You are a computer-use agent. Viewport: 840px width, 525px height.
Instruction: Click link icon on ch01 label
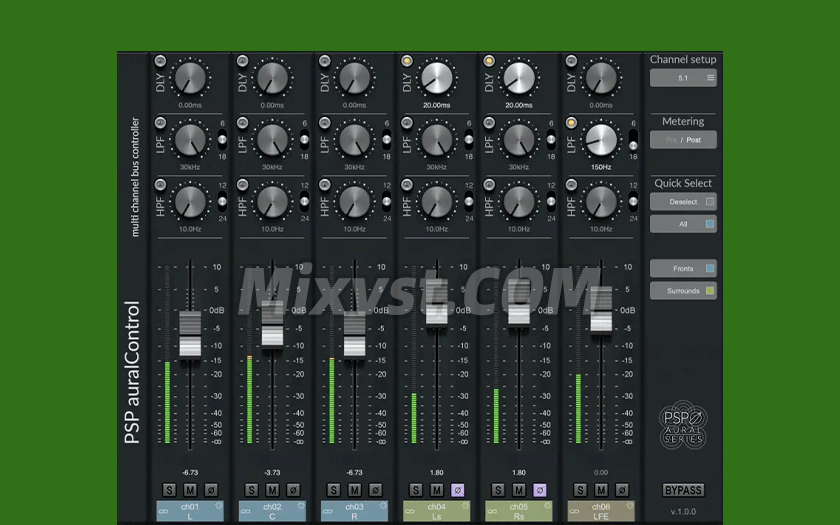tap(163, 512)
